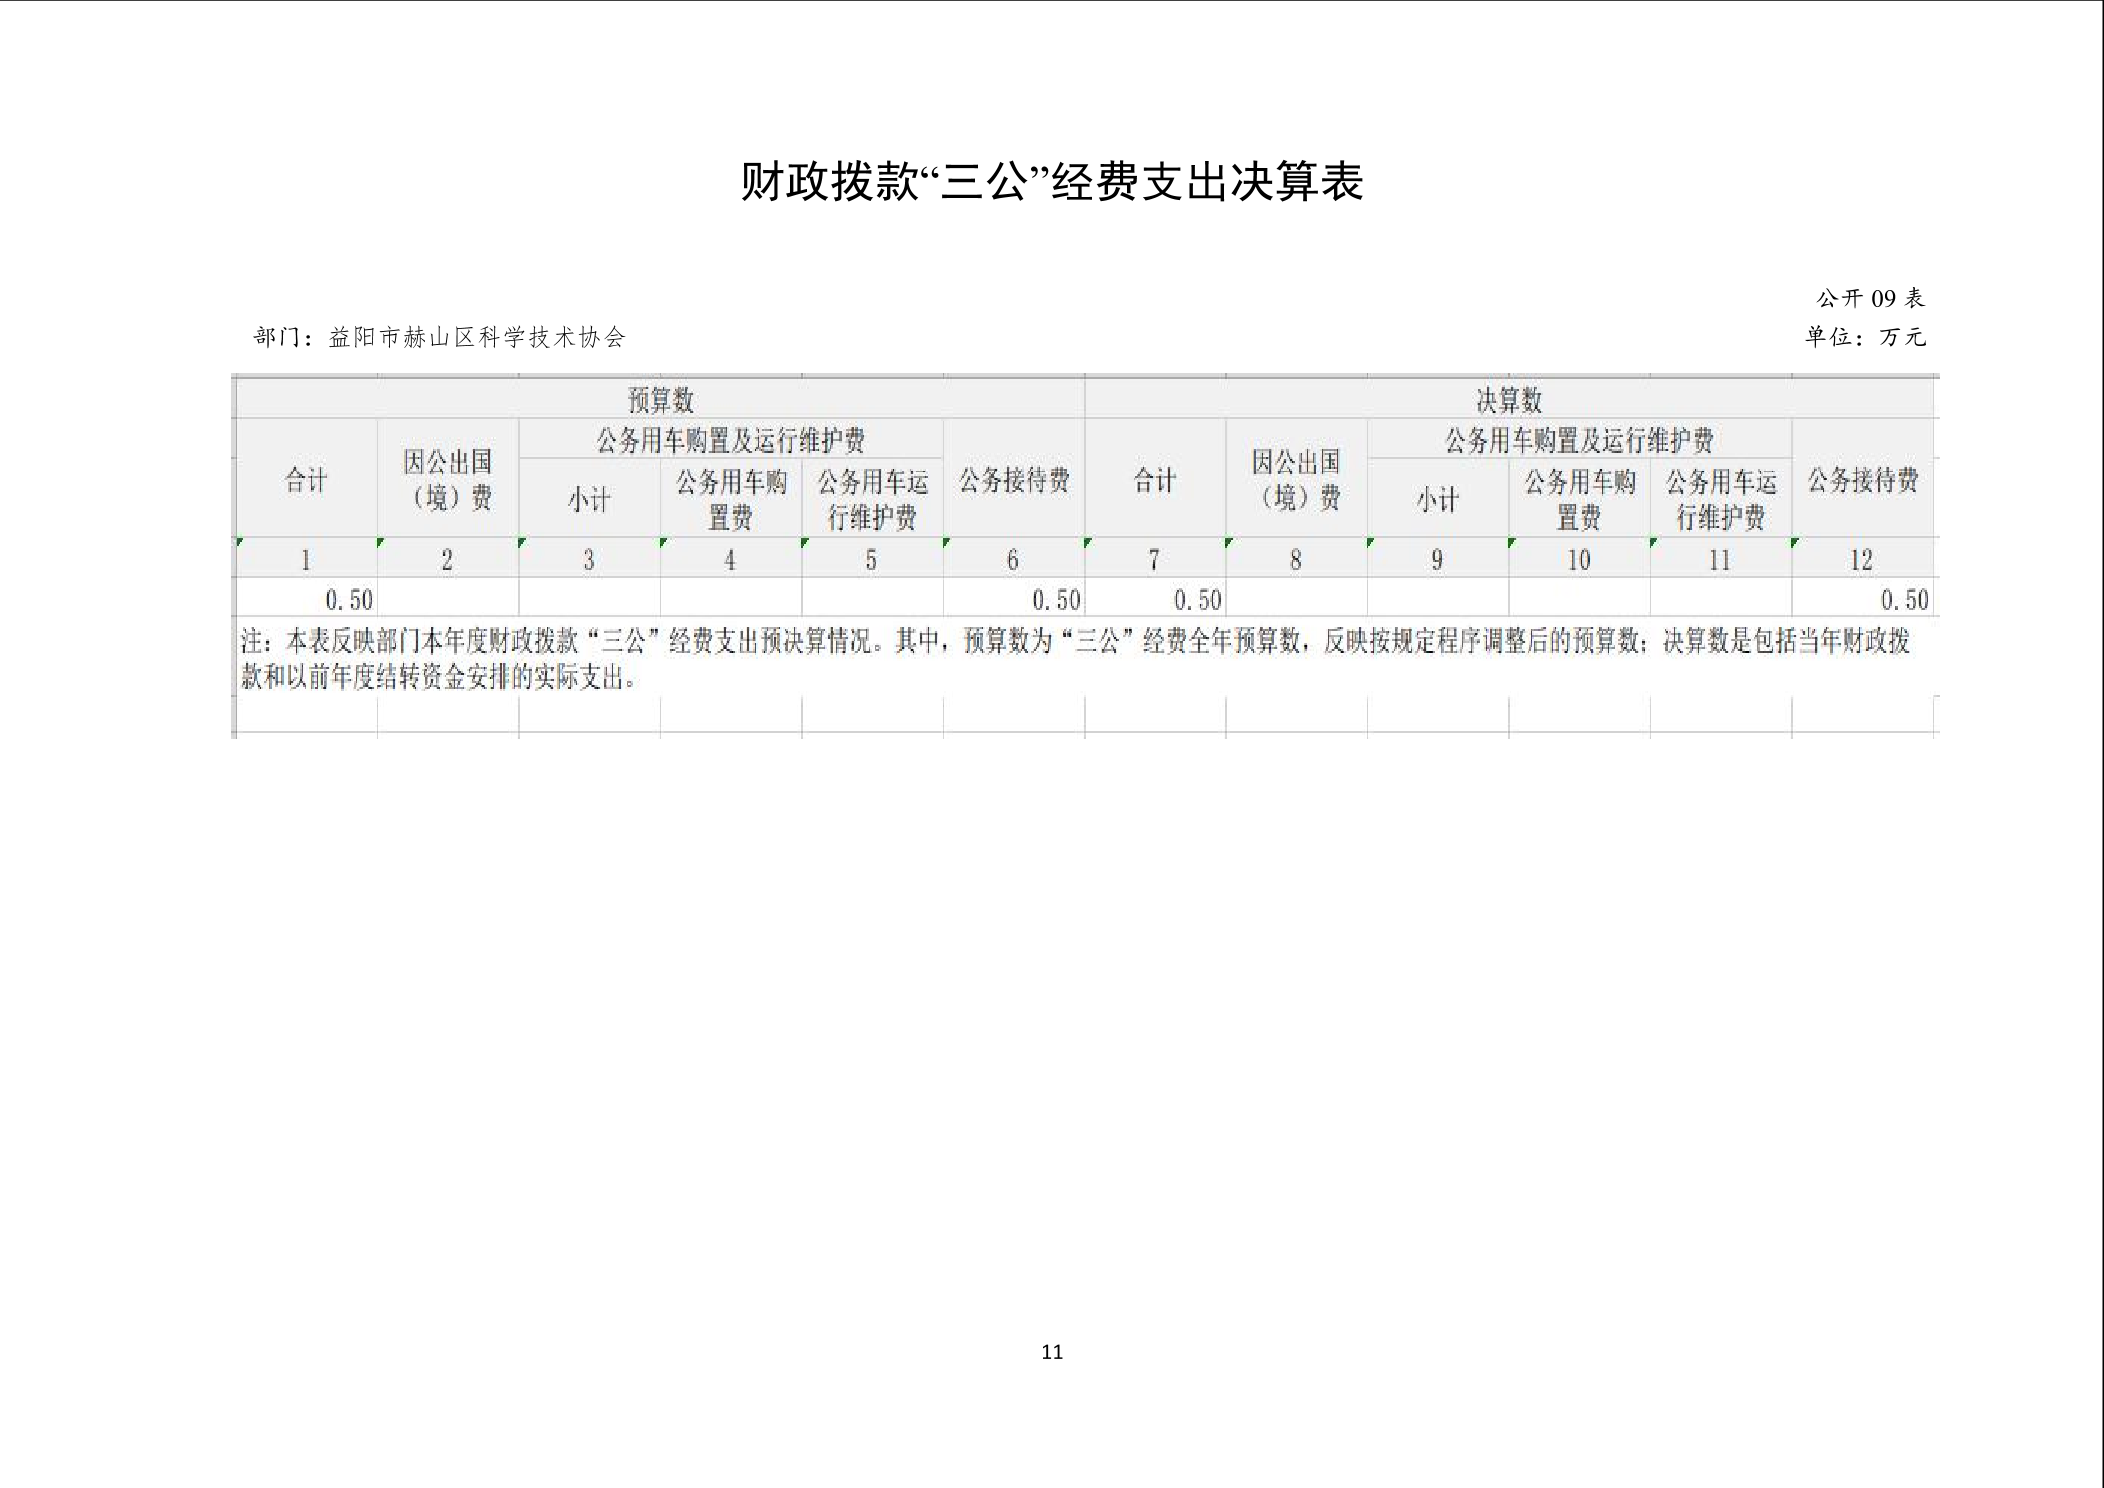Image resolution: width=2104 pixels, height=1488 pixels.
Task: Select the column number 1 cell
Action: pos(306,560)
